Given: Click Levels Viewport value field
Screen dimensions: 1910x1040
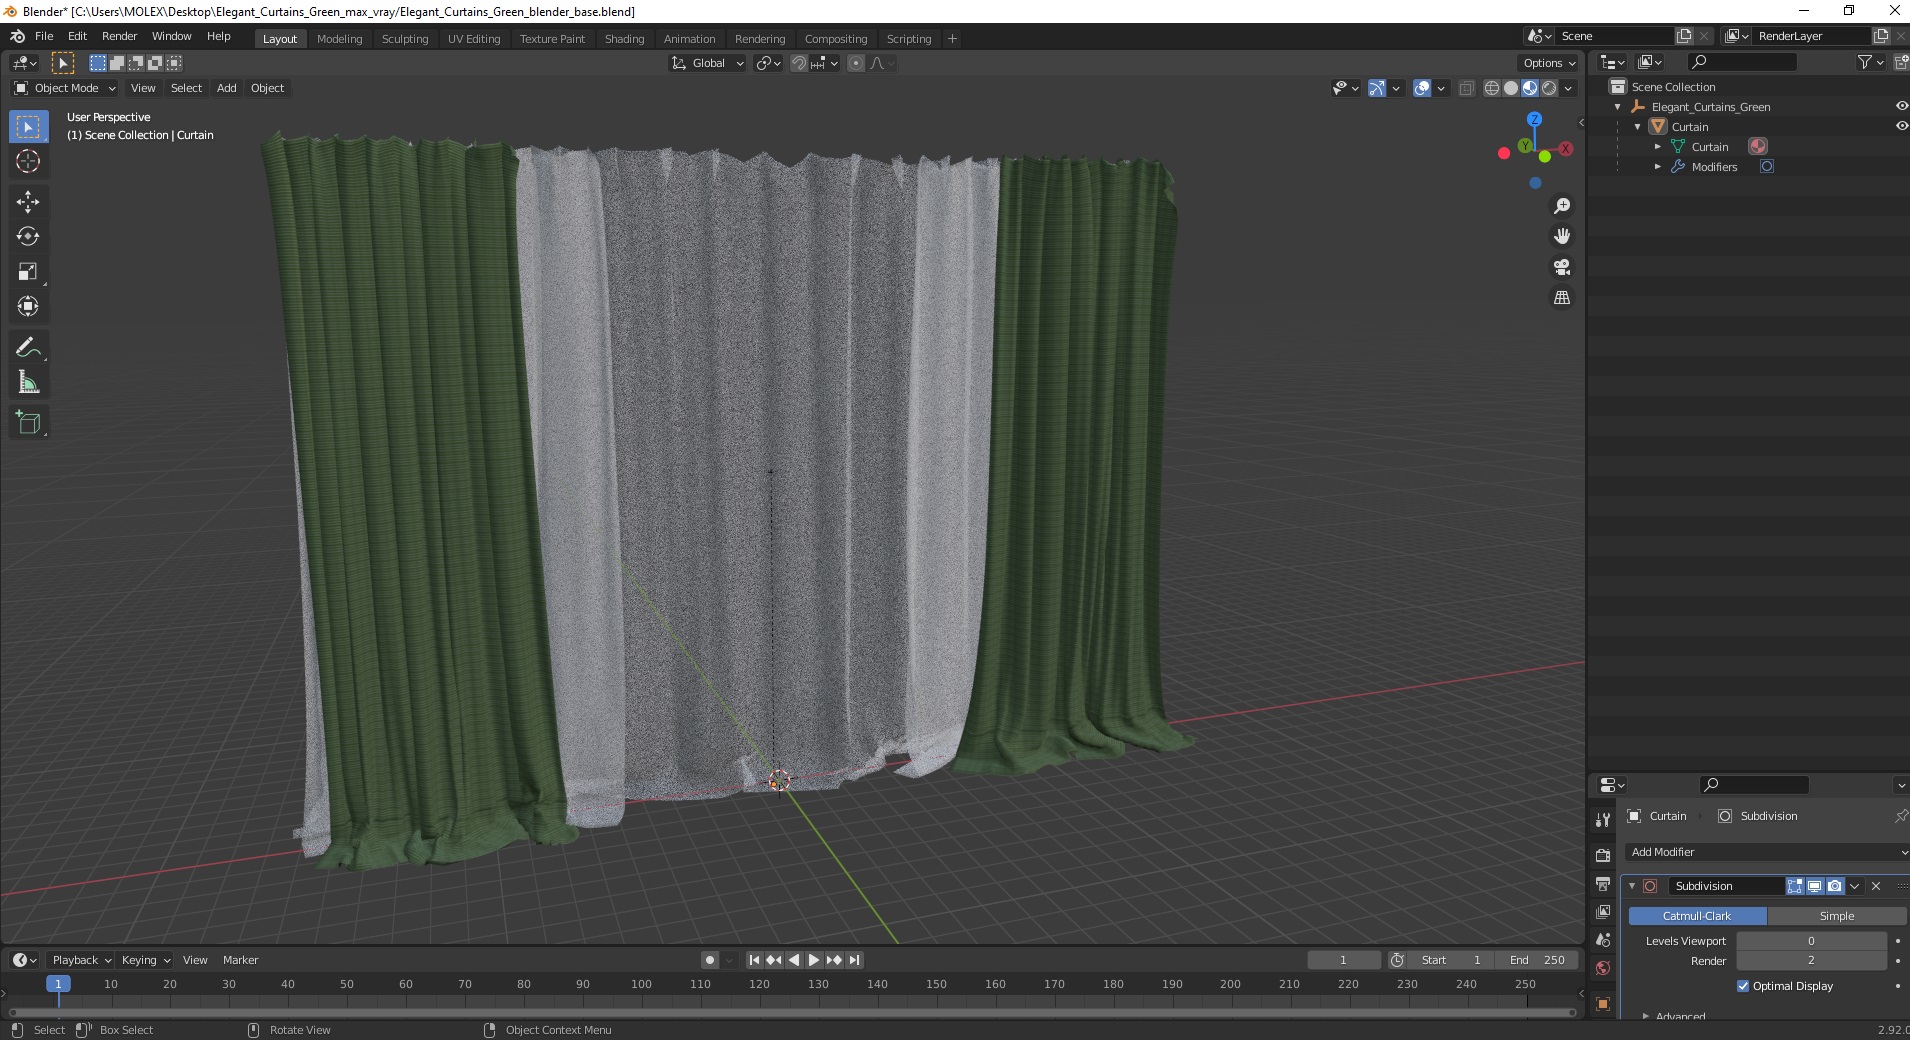Looking at the screenshot, I should click(x=1811, y=941).
